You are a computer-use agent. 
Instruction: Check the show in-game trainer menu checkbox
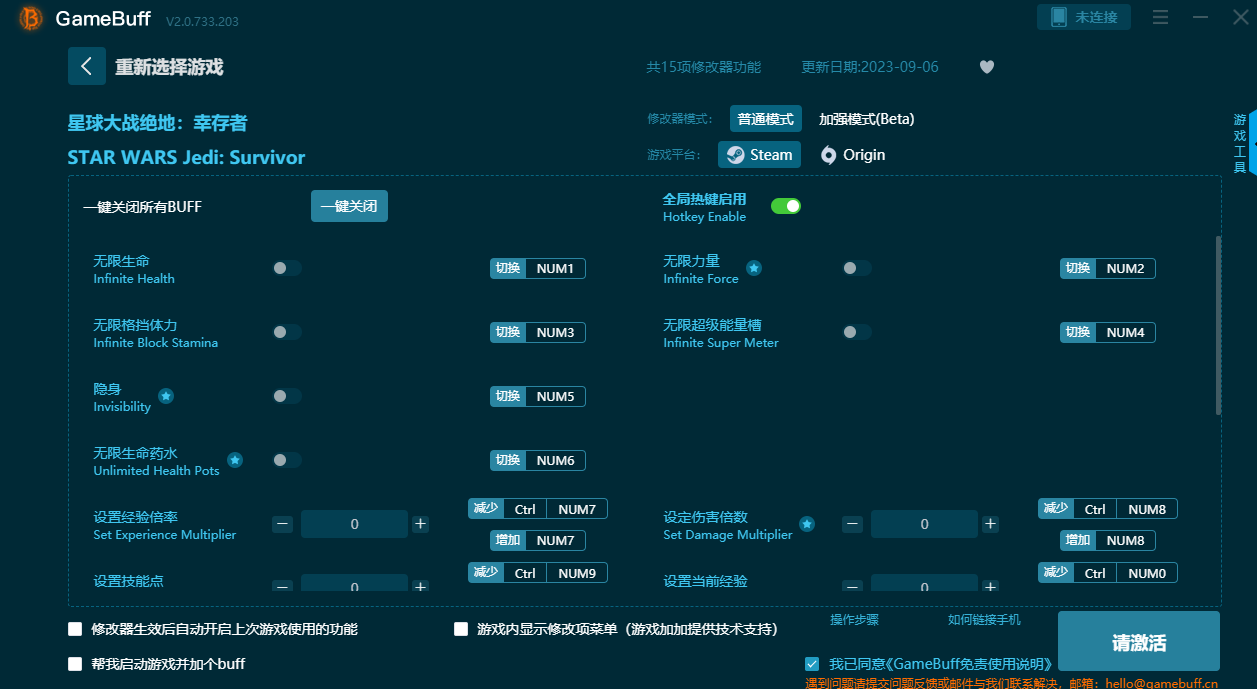461,629
